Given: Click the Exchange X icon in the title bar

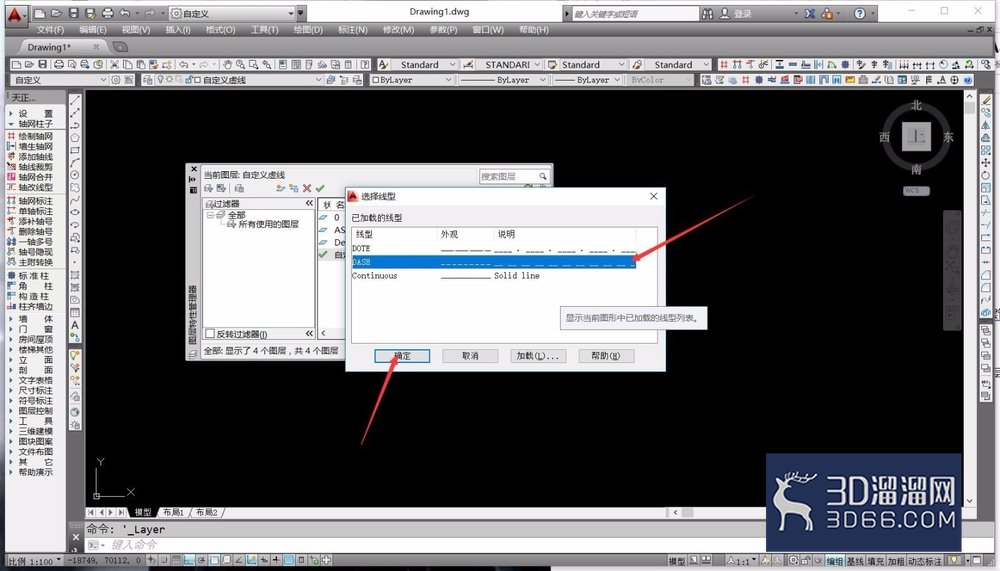Looking at the screenshot, I should [809, 13].
